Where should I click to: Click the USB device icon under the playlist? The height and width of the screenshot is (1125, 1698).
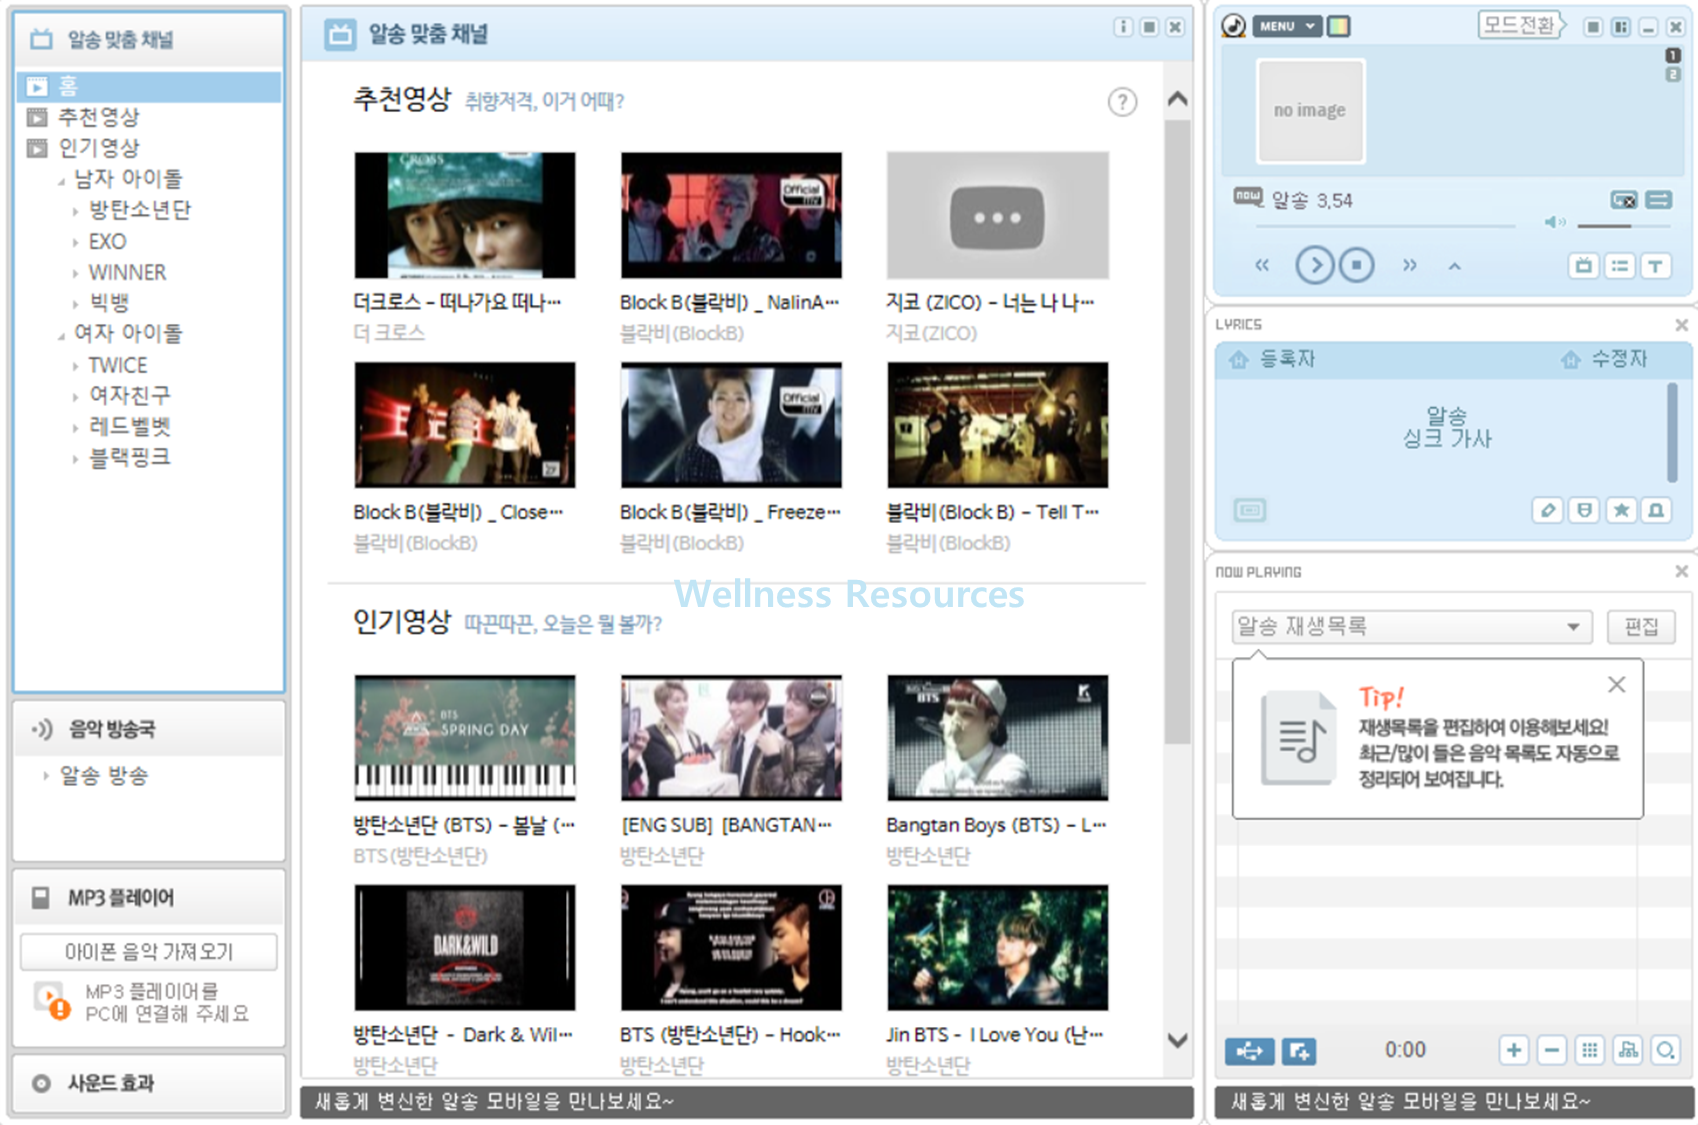(1250, 1051)
